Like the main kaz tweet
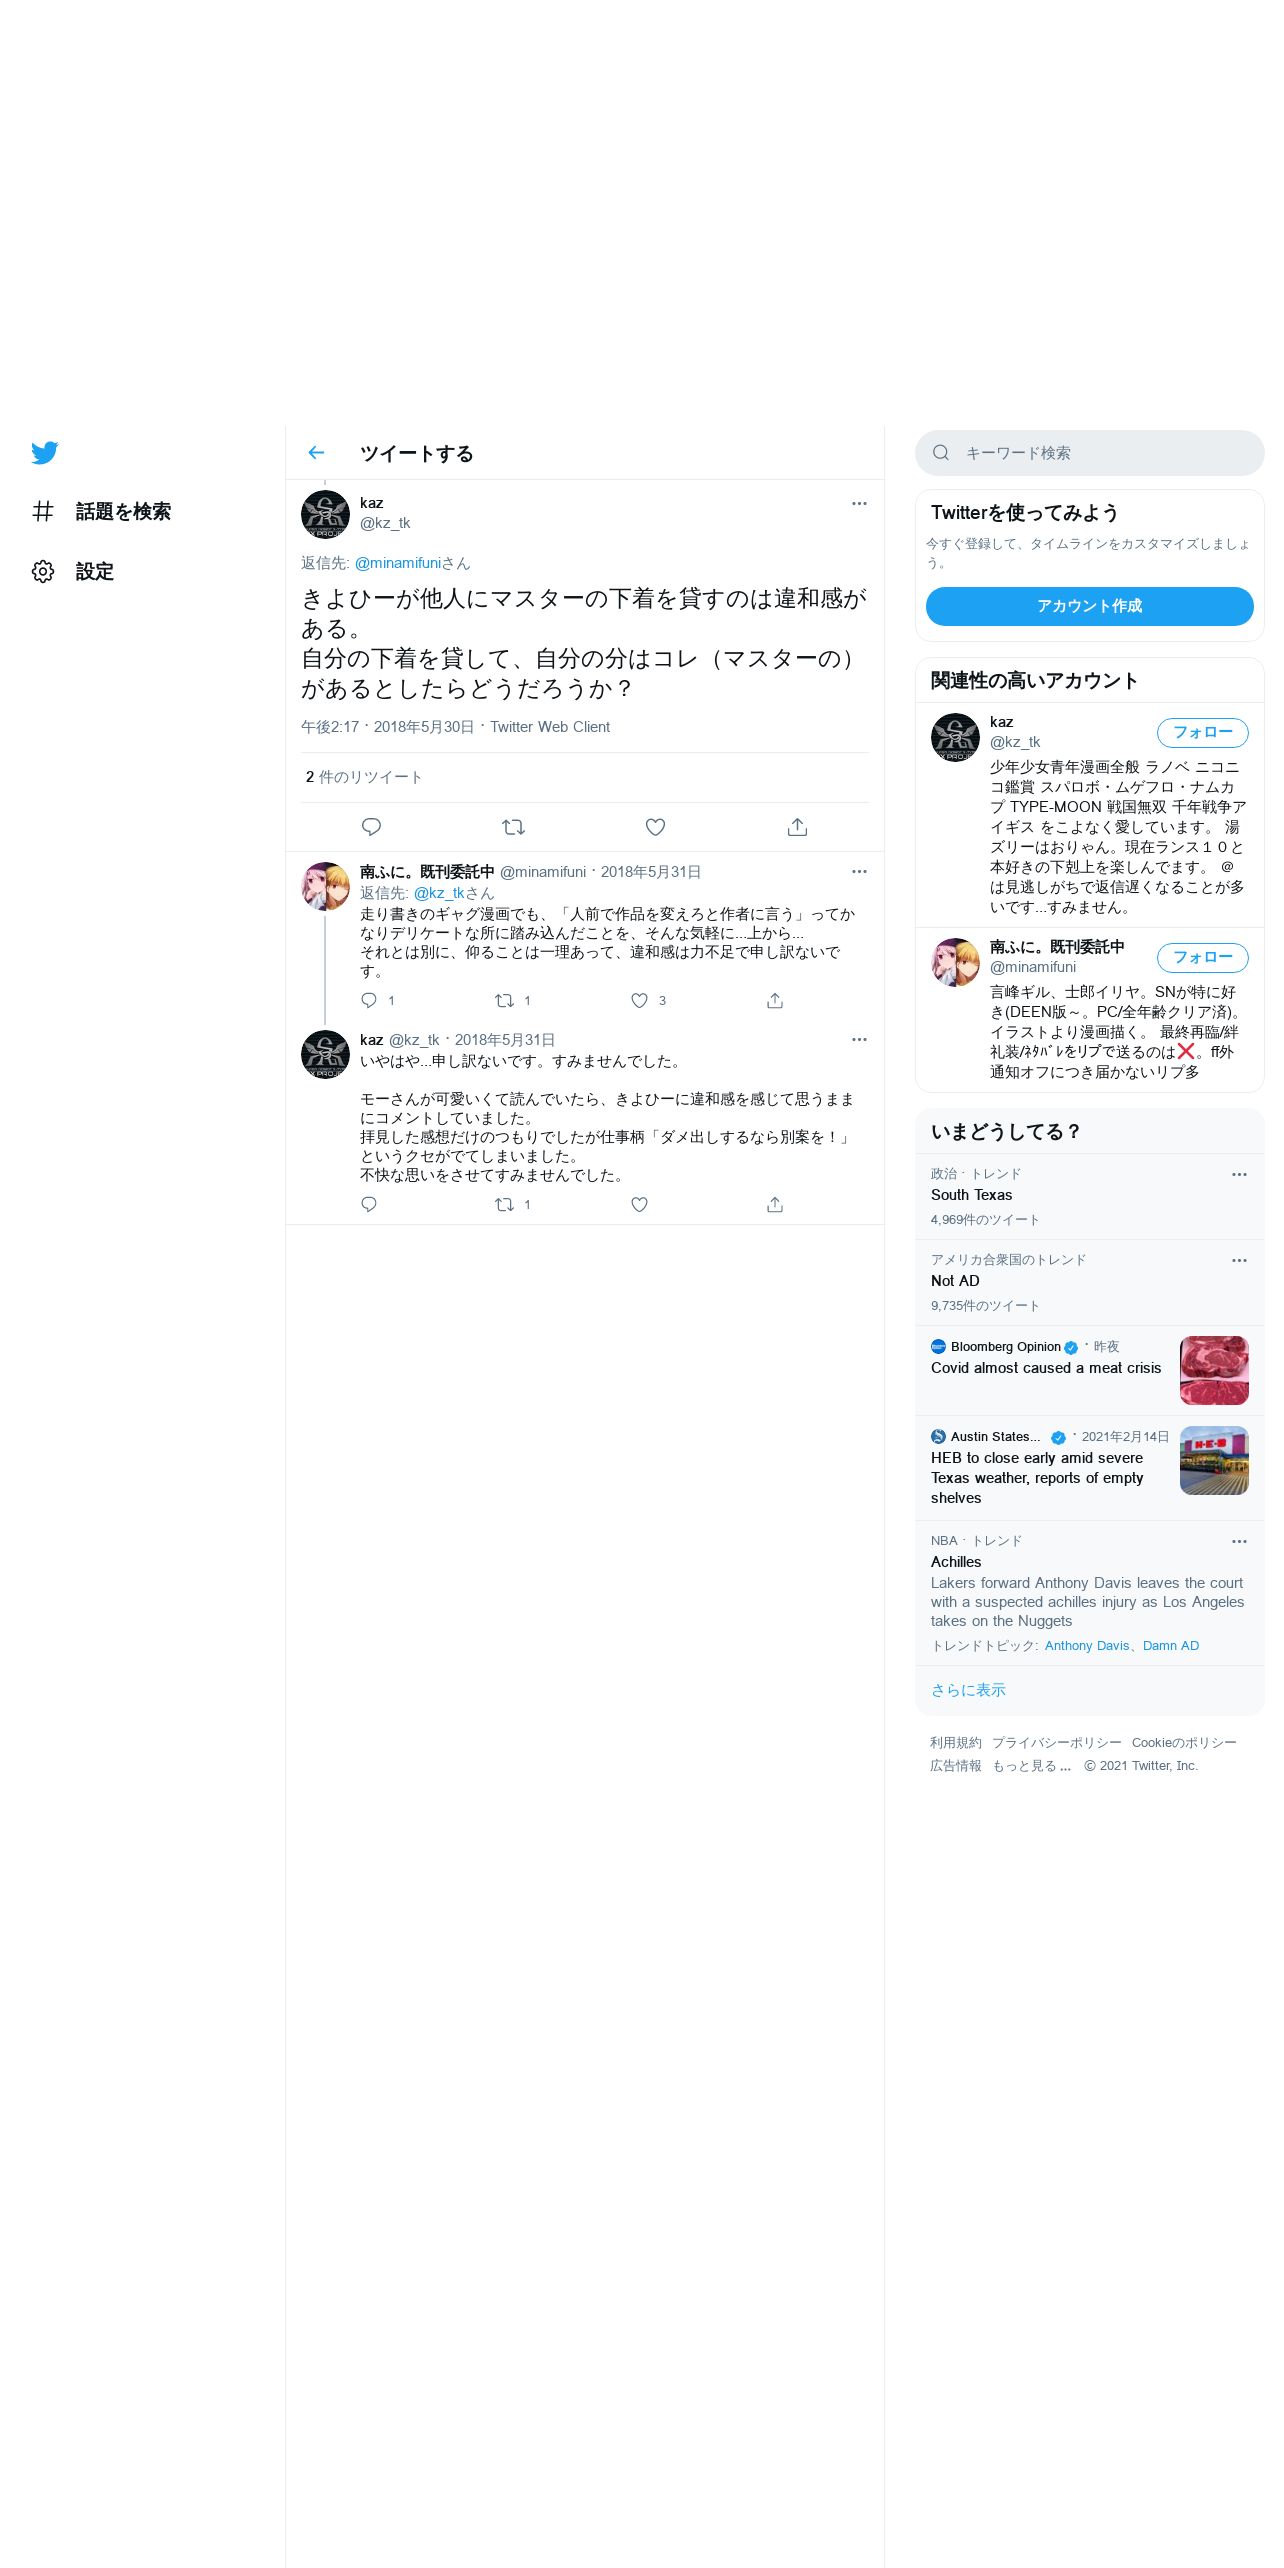The height and width of the screenshot is (2568, 1284). 655,827
